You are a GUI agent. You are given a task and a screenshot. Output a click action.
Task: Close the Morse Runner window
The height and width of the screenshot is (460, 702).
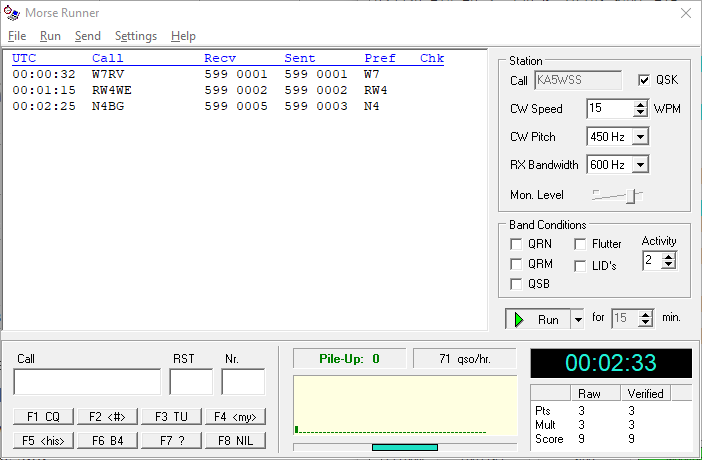pos(685,13)
